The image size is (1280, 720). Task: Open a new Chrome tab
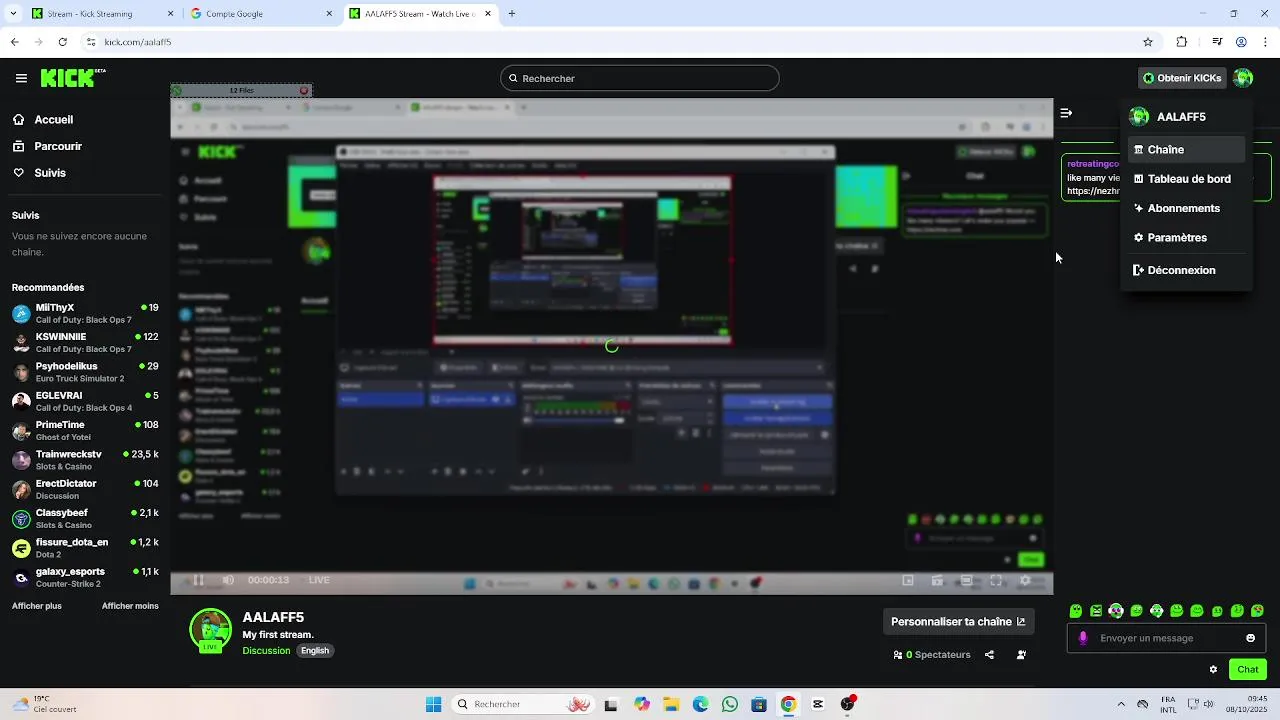512,14
